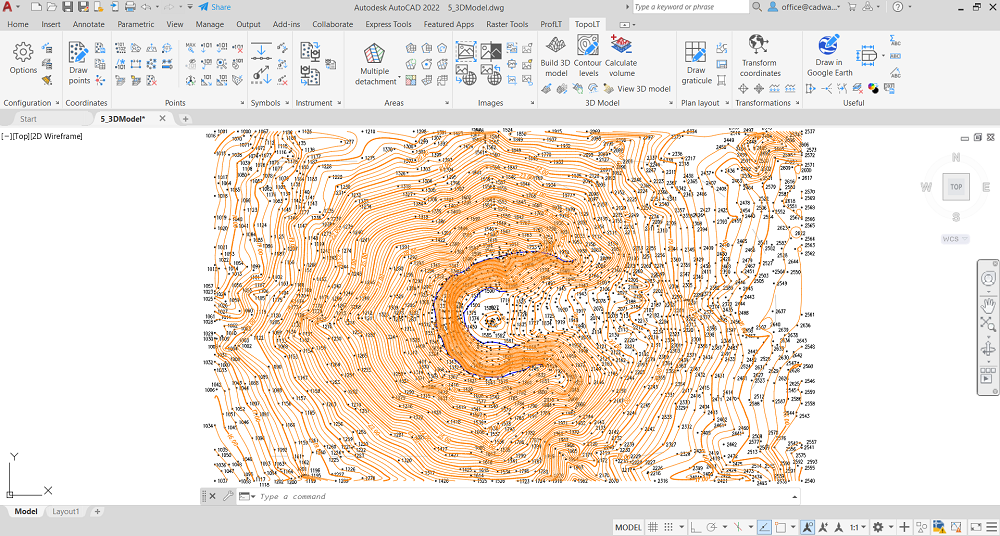Image resolution: width=1000 pixels, height=536 pixels.
Task: Switch to the Layout1 tab
Action: coord(66,512)
